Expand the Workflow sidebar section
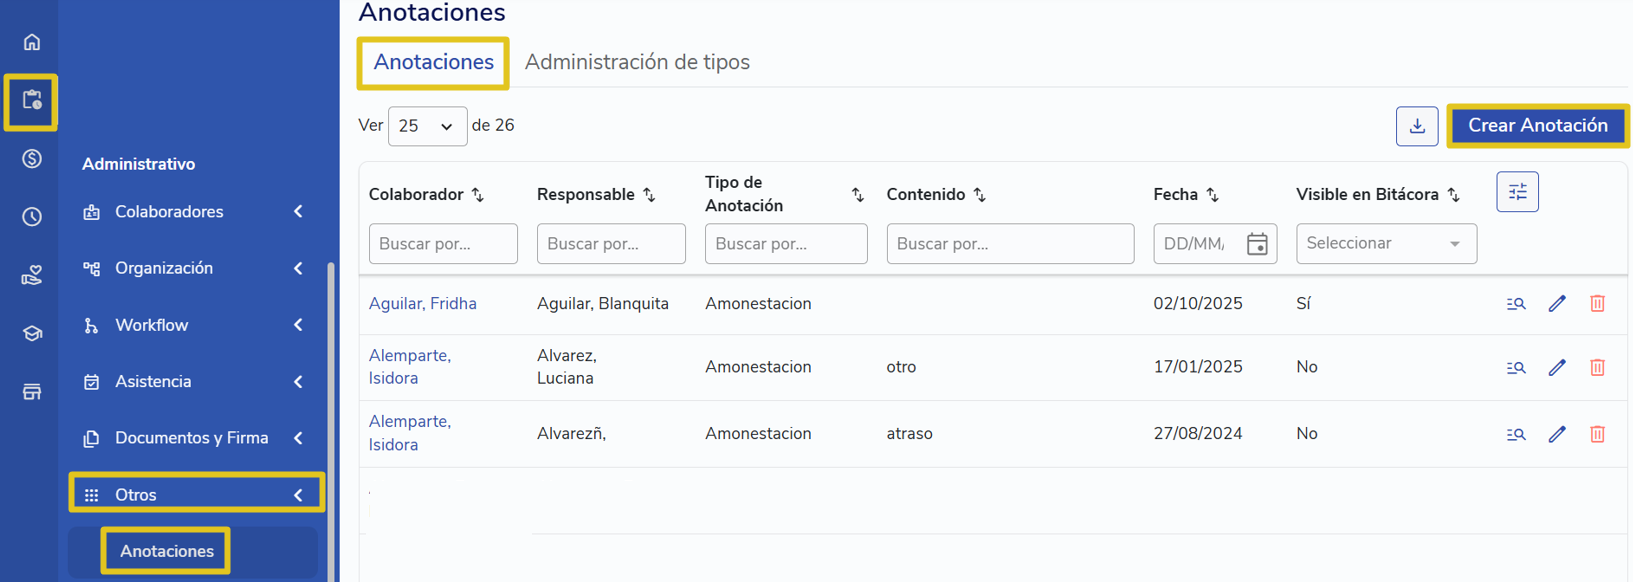This screenshot has height=582, width=1633. (x=194, y=325)
